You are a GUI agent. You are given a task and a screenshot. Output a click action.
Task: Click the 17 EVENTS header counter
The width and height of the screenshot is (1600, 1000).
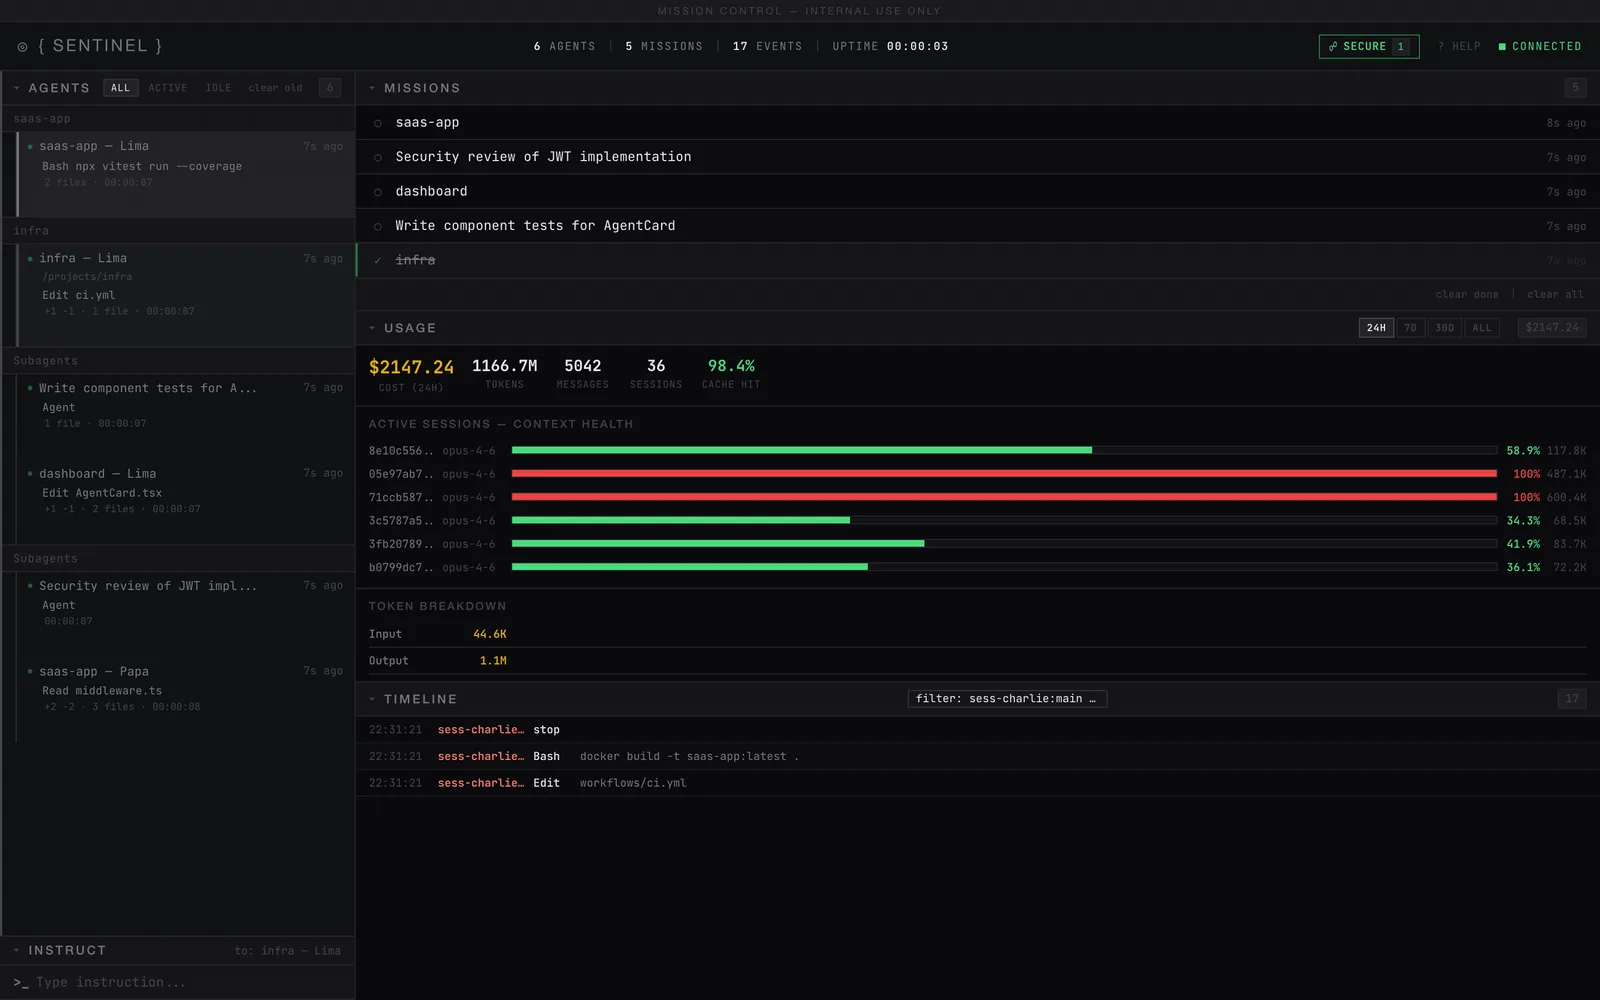[x=767, y=47]
